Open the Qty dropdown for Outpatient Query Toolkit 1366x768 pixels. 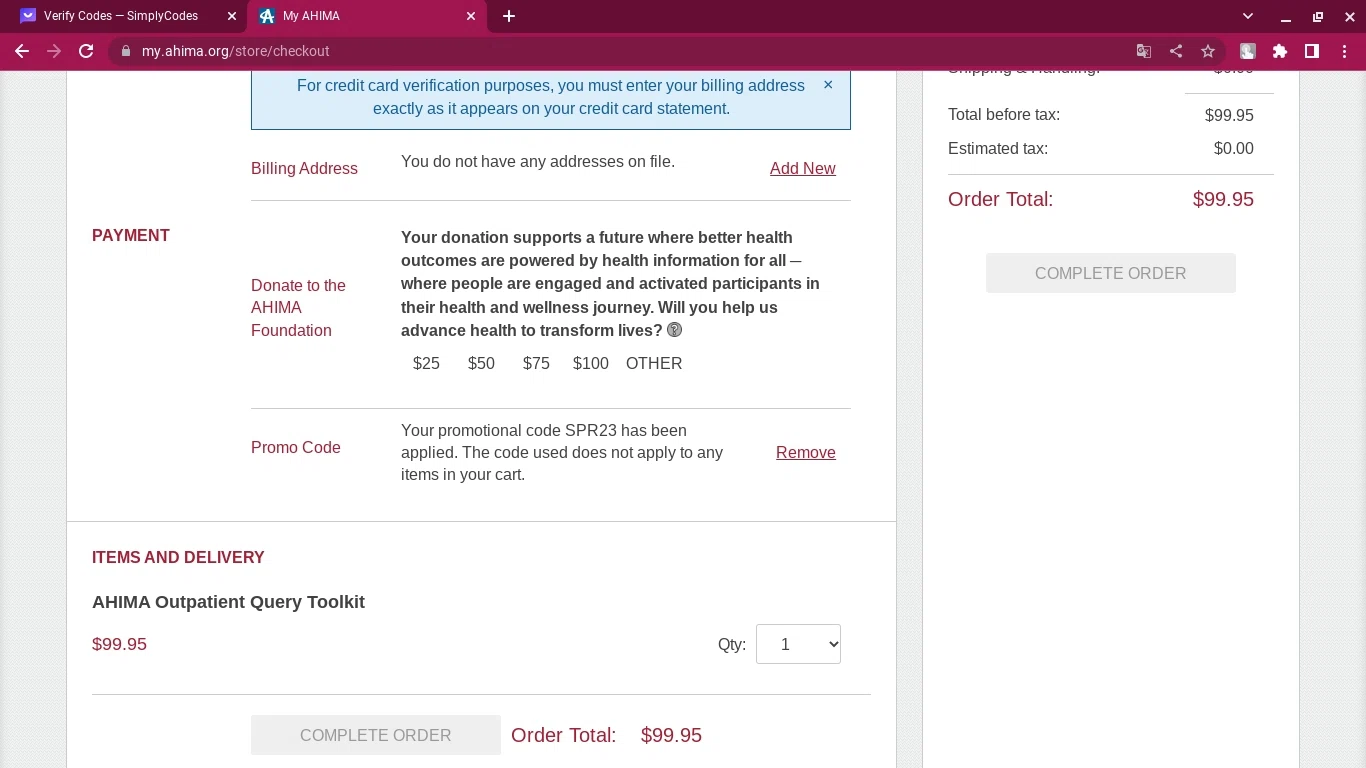coord(798,644)
